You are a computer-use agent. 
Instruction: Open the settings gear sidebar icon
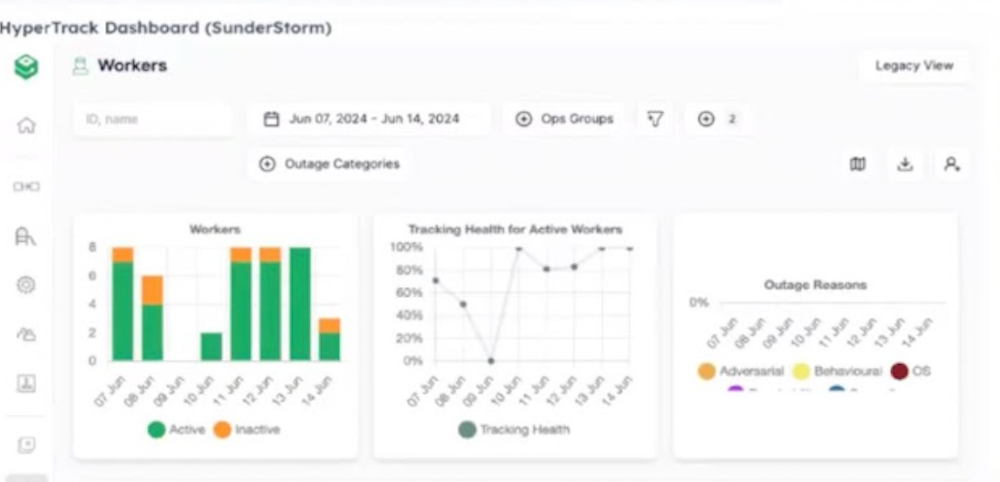(x=26, y=284)
